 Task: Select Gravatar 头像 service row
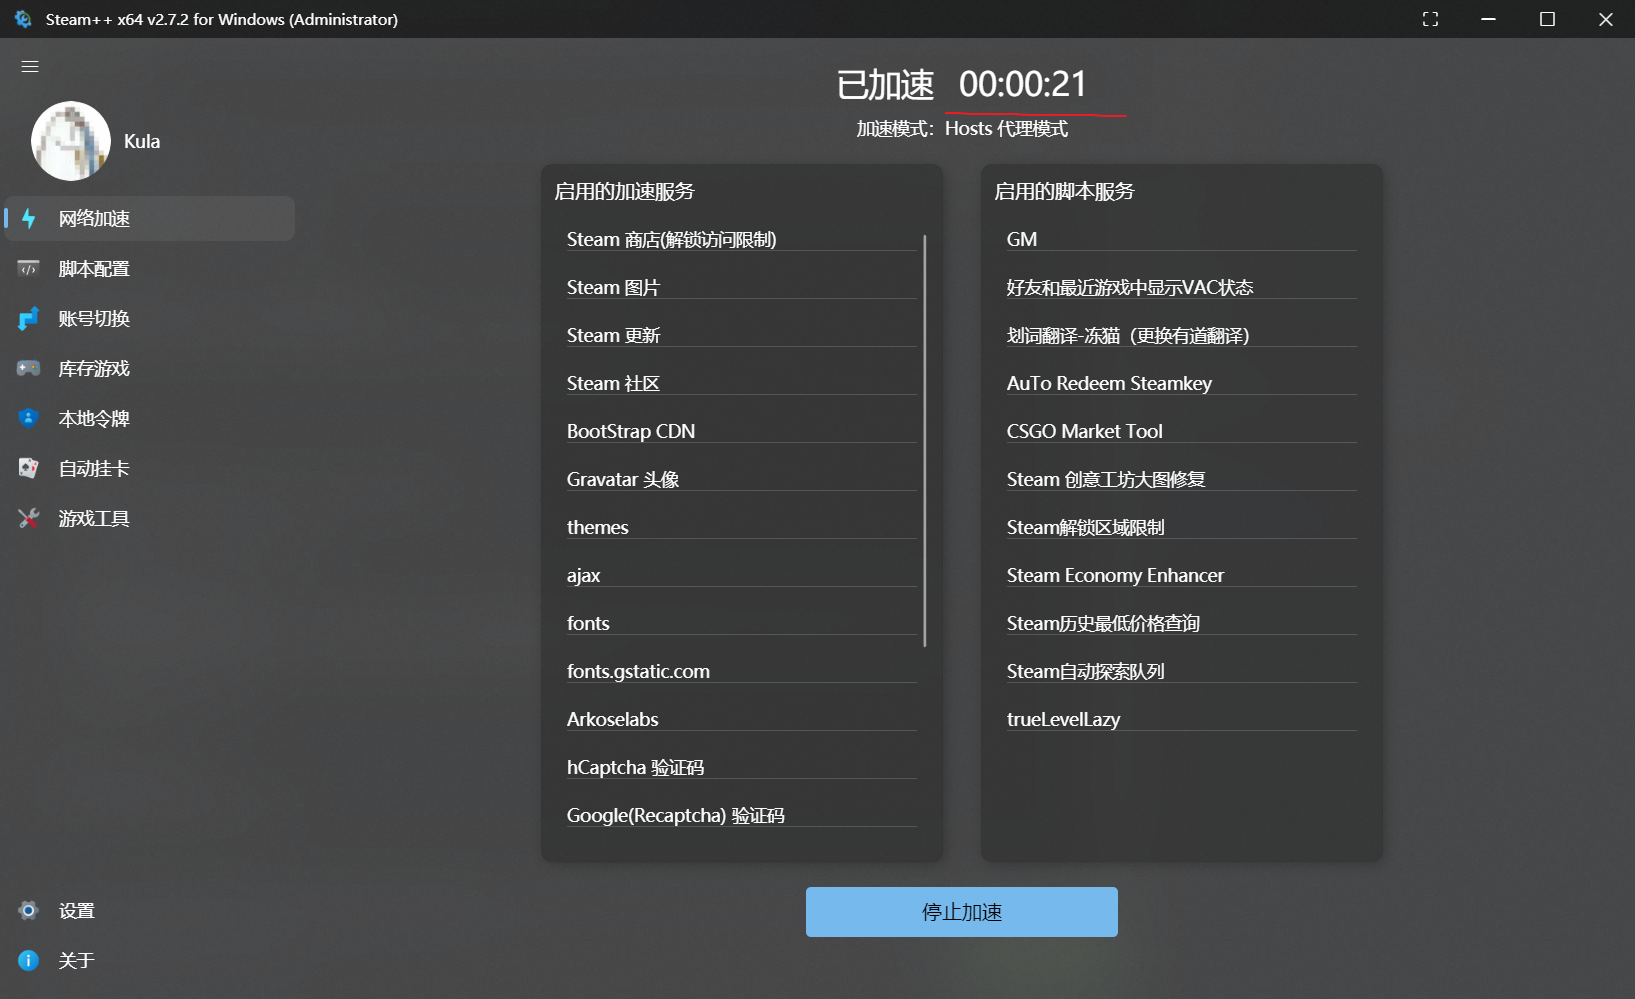pos(741,479)
